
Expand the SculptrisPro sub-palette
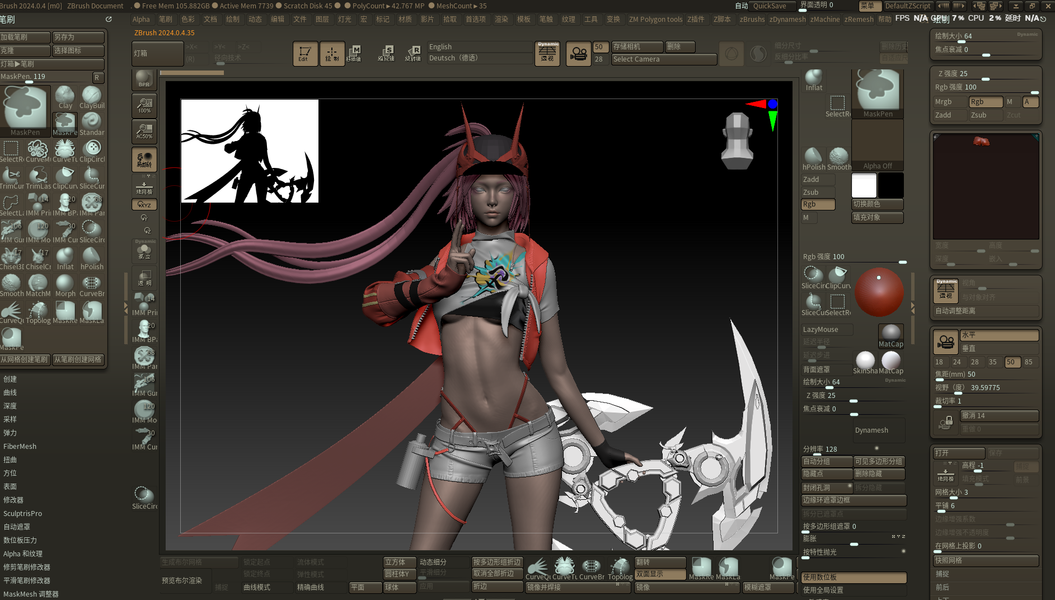[x=23, y=513]
